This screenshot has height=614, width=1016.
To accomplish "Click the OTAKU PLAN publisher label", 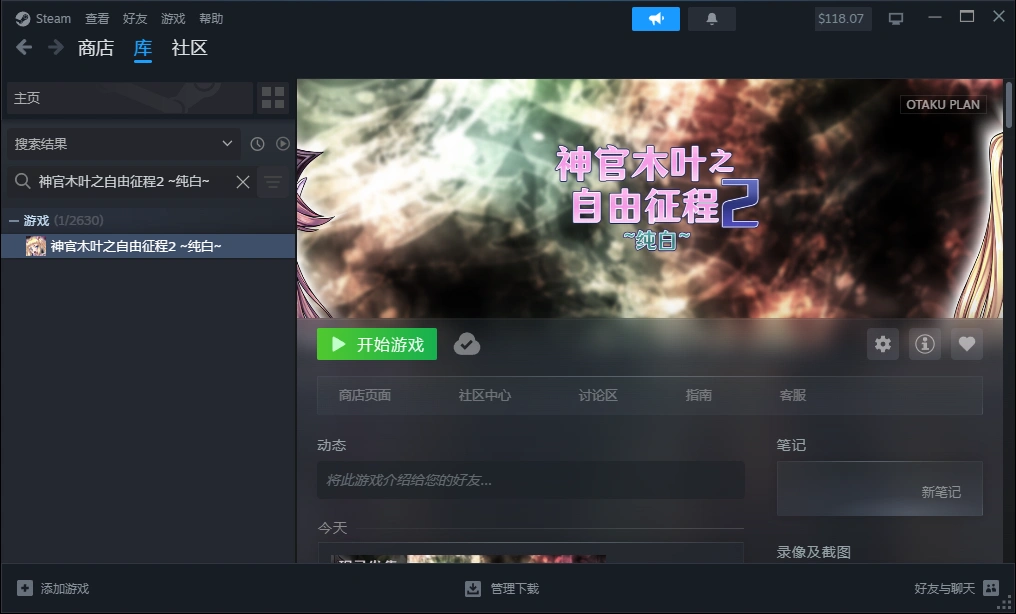I will coord(943,104).
